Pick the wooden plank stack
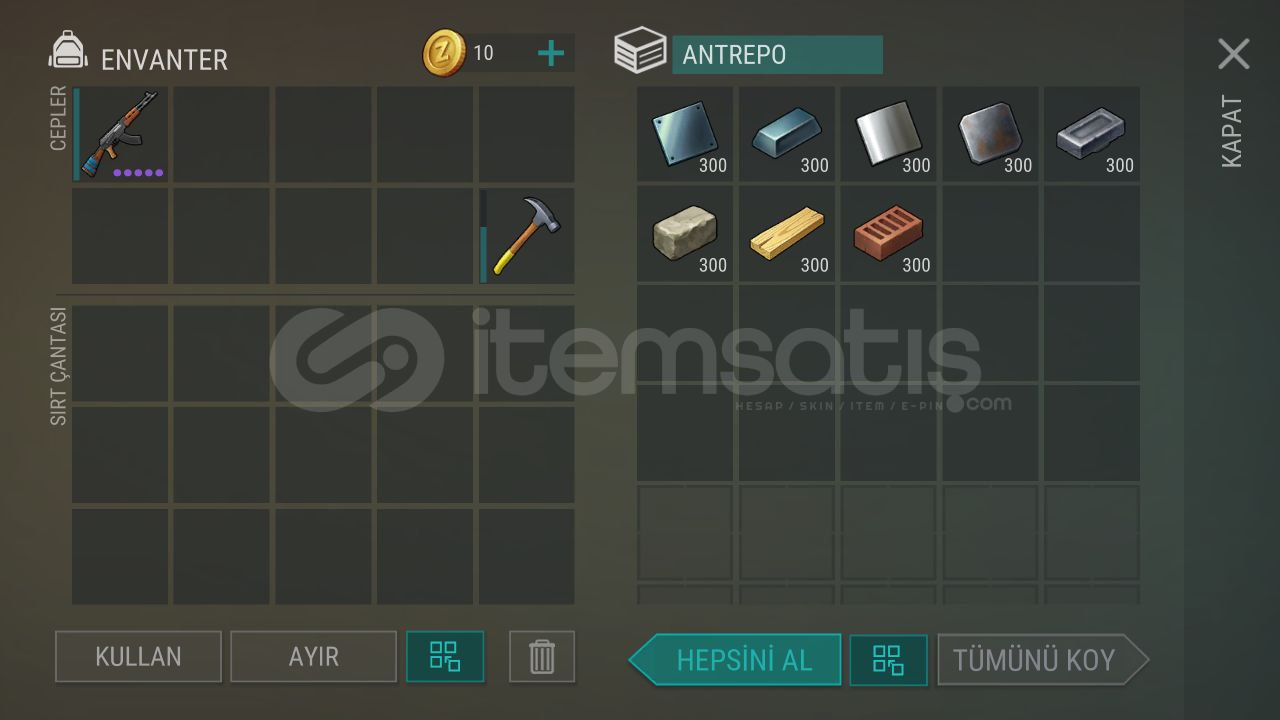 787,234
